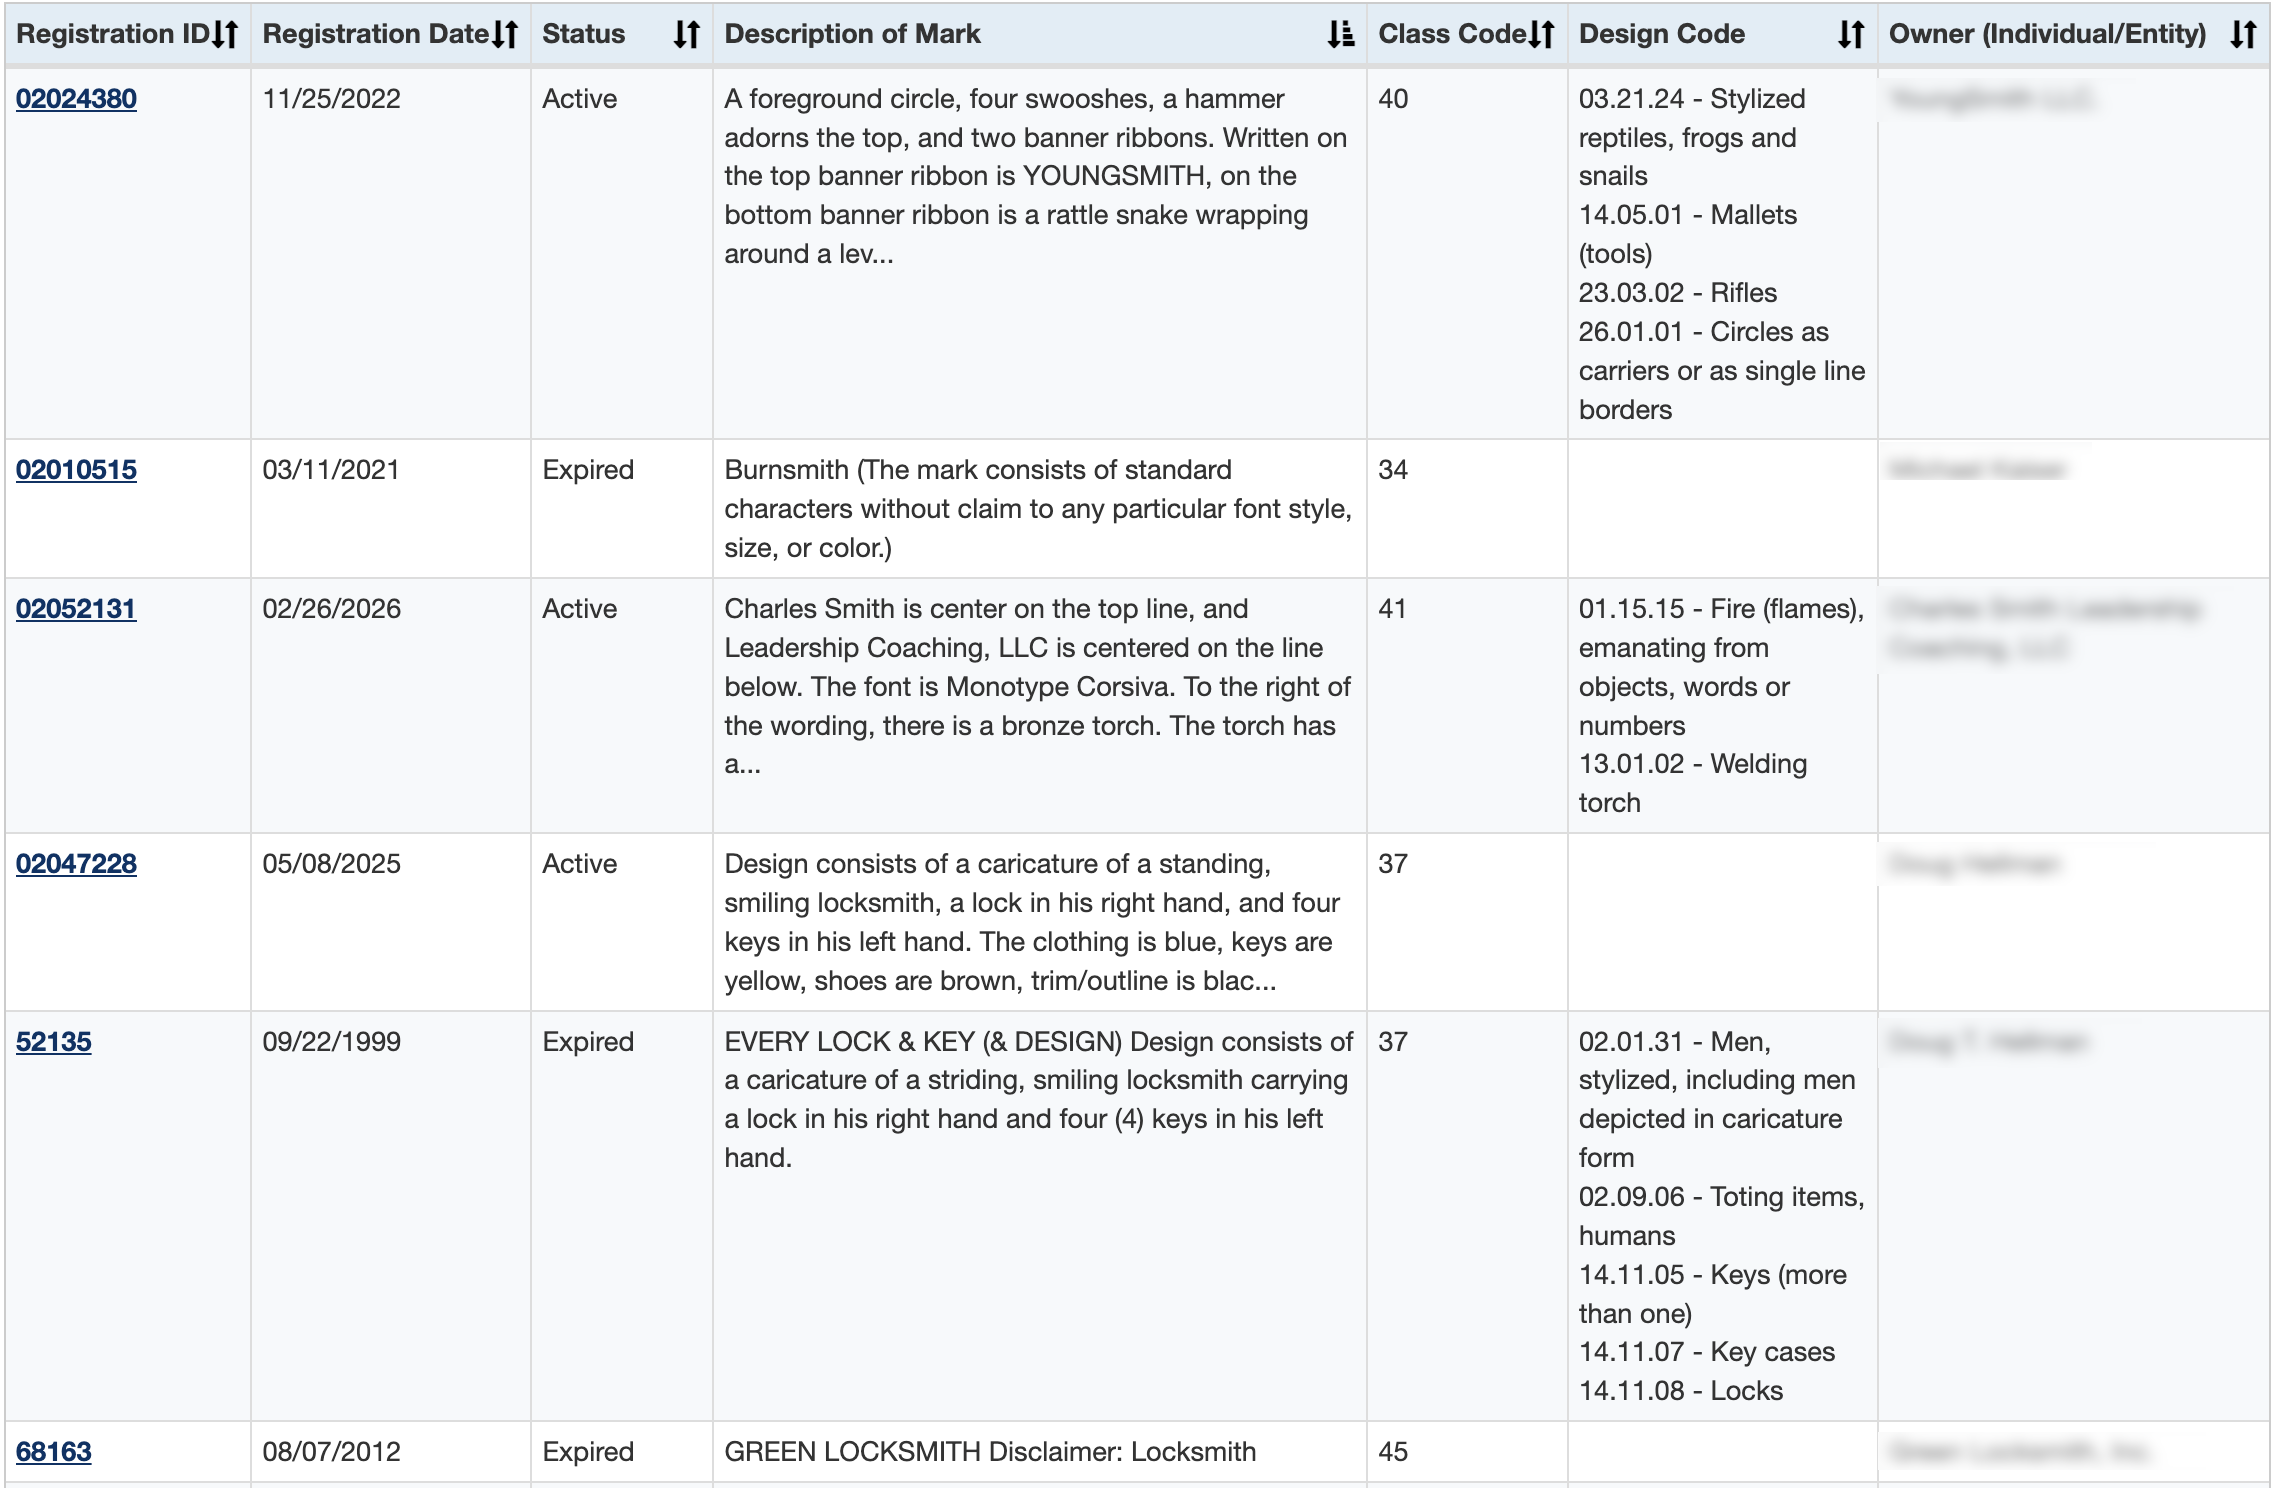Click class code 37 for 02047228
Screen dimensions: 2274x1488
(x=1393, y=864)
